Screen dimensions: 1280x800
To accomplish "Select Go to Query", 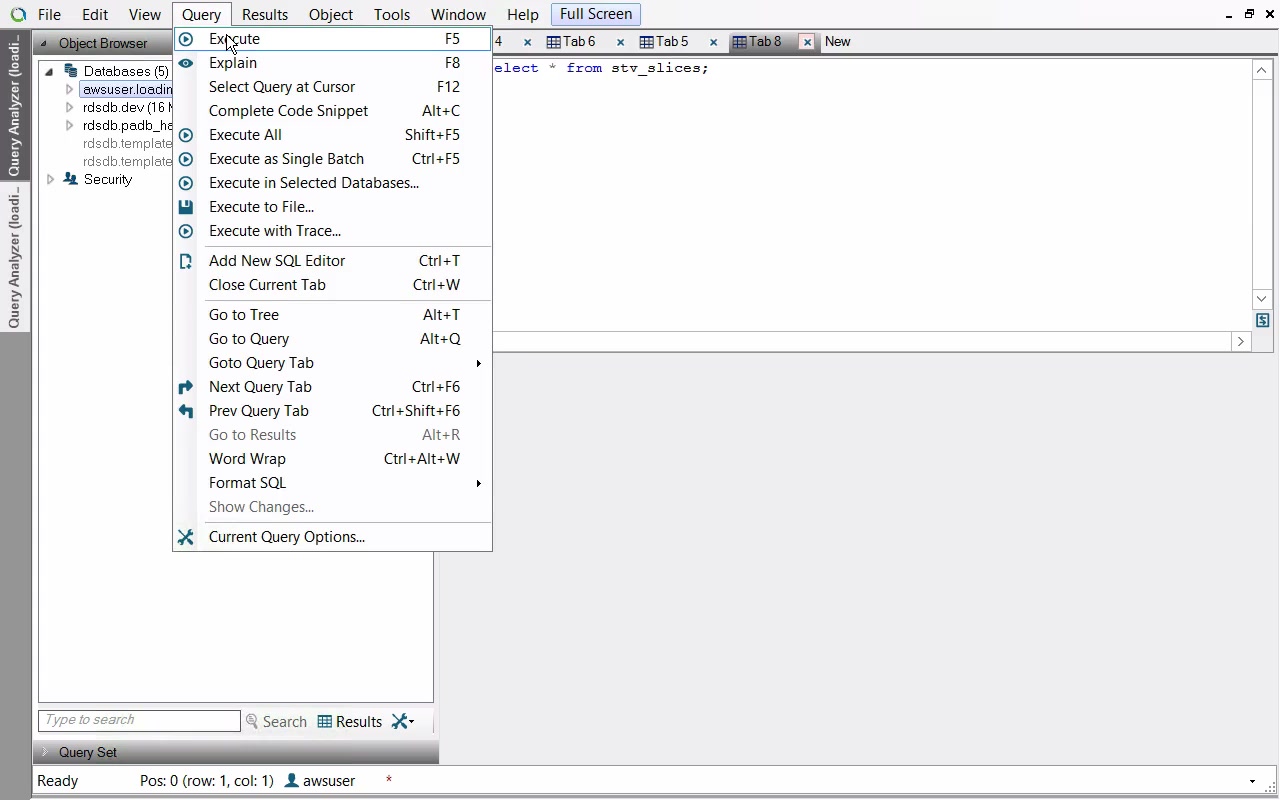I will tap(333, 339).
